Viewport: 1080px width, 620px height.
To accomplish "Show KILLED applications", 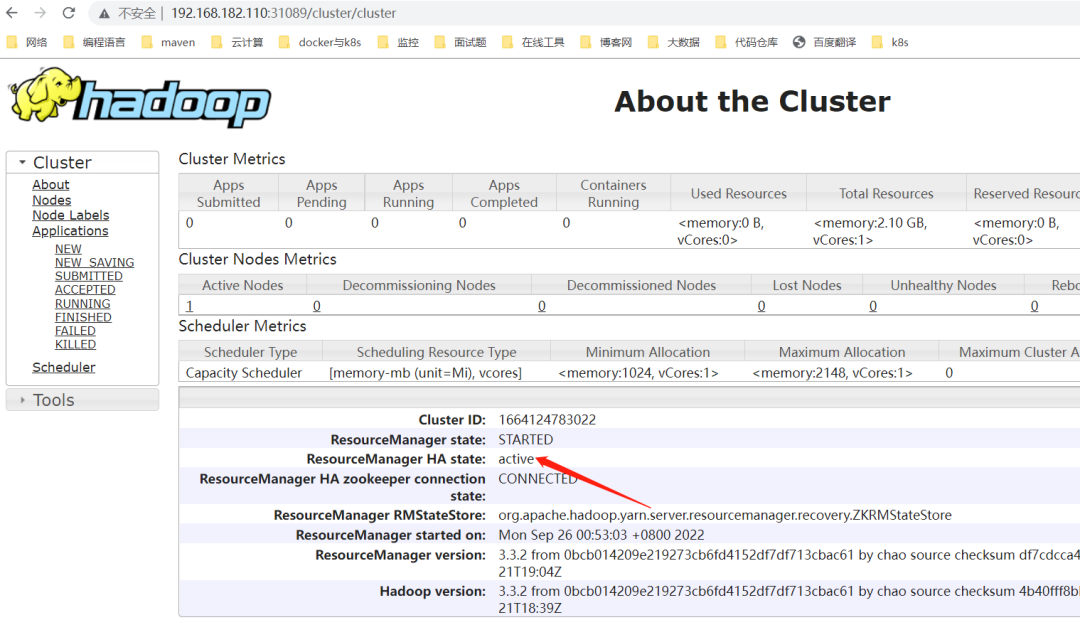I will (76, 344).
